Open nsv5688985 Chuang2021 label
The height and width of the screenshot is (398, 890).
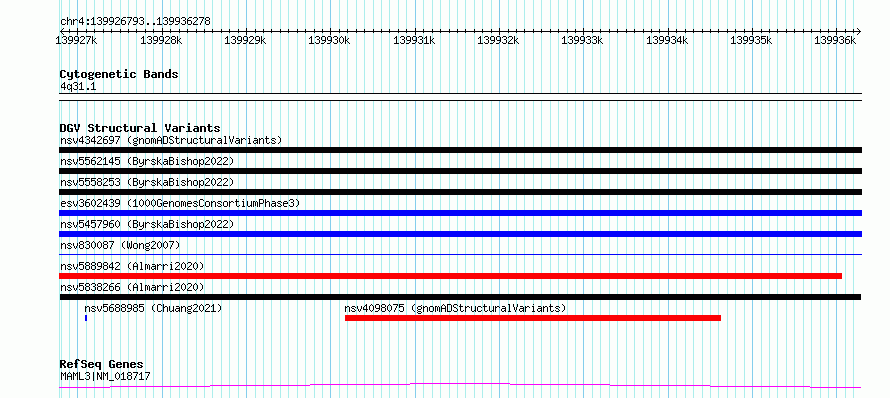153,308
